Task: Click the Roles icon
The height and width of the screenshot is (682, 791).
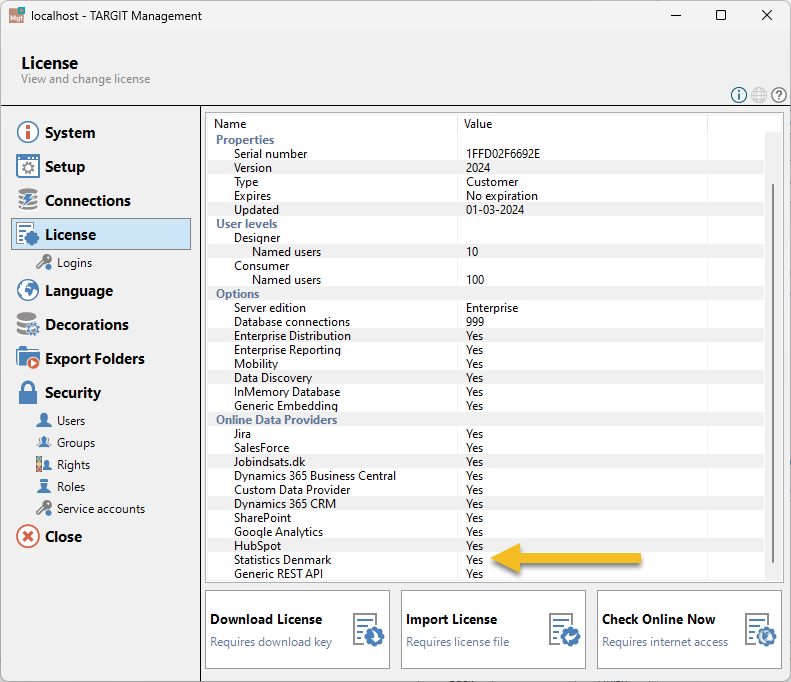Action: pos(44,487)
